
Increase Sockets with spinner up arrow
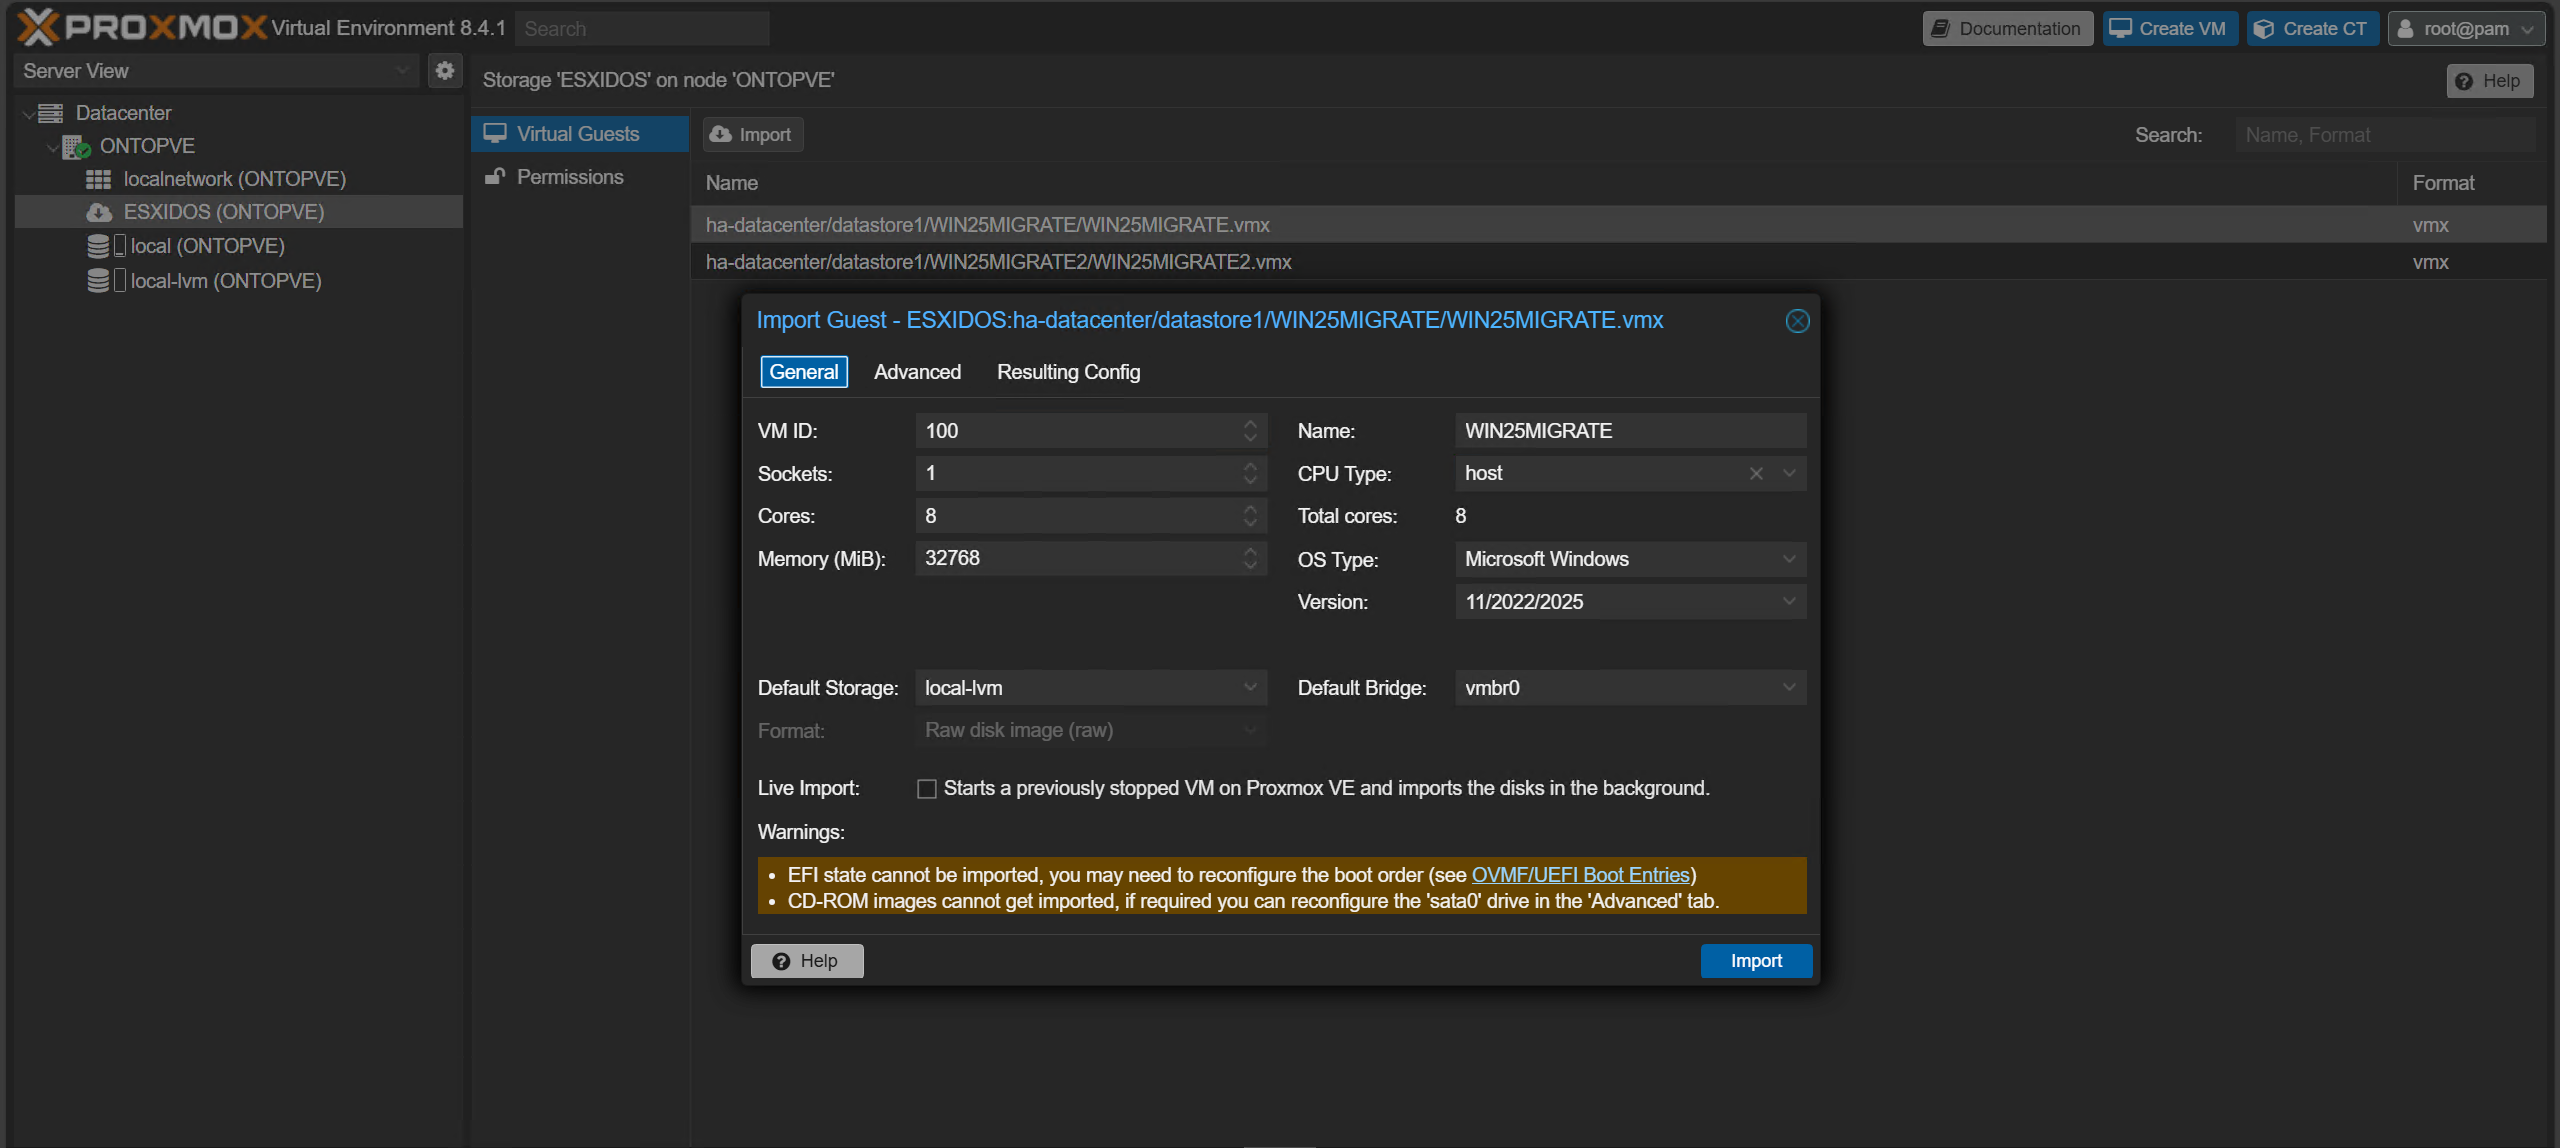click(x=1250, y=465)
